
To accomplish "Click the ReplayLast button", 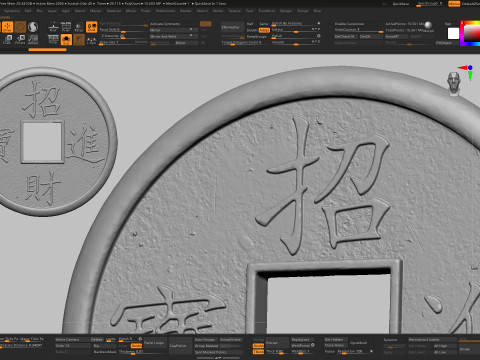I will (x=303, y=340).
